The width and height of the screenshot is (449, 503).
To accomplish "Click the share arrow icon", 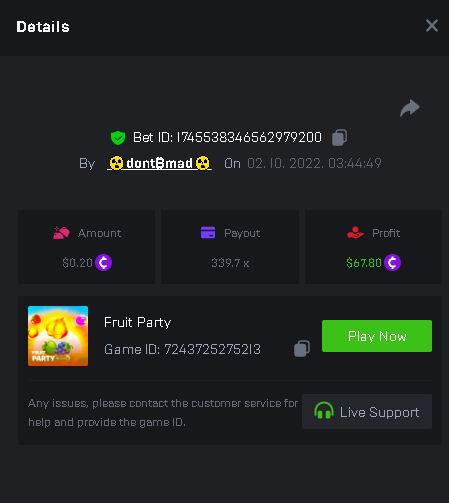I will click(x=410, y=108).
